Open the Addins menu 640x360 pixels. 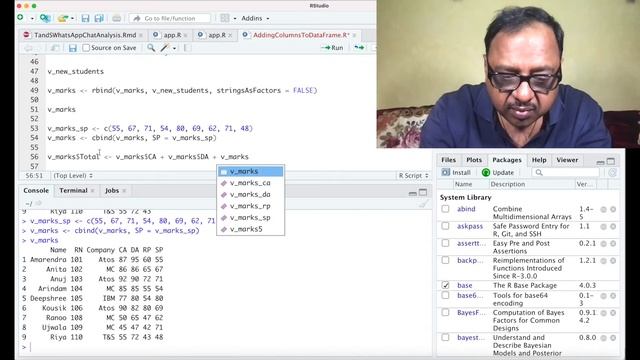coord(255,18)
